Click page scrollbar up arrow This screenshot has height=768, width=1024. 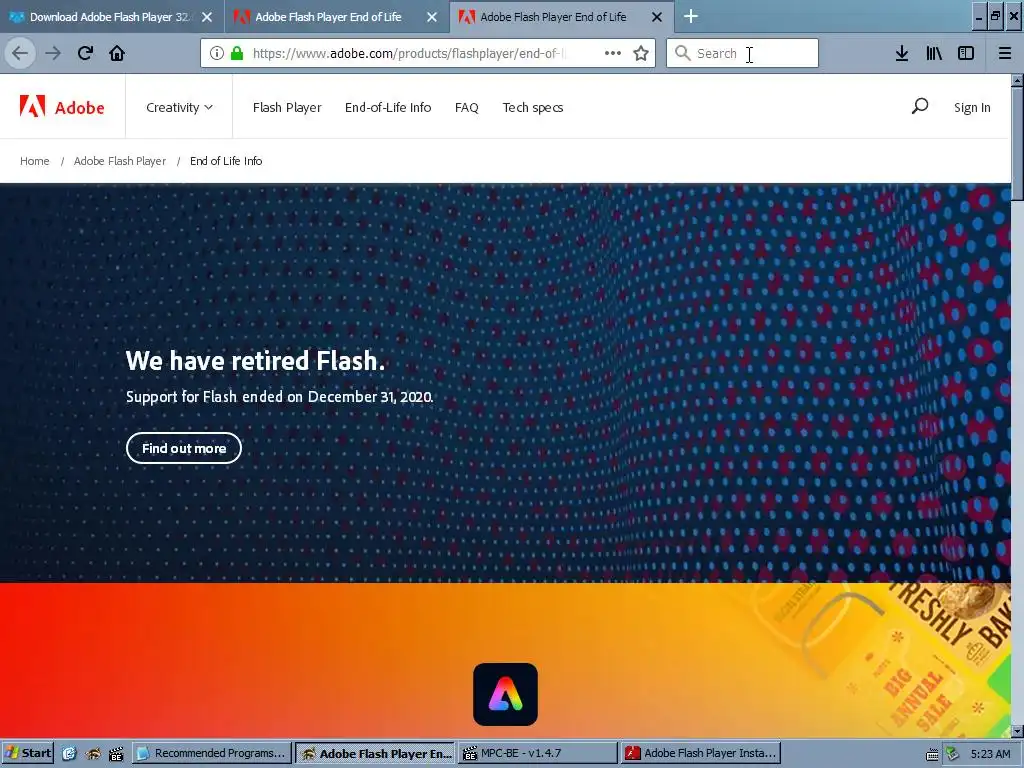point(1017,80)
